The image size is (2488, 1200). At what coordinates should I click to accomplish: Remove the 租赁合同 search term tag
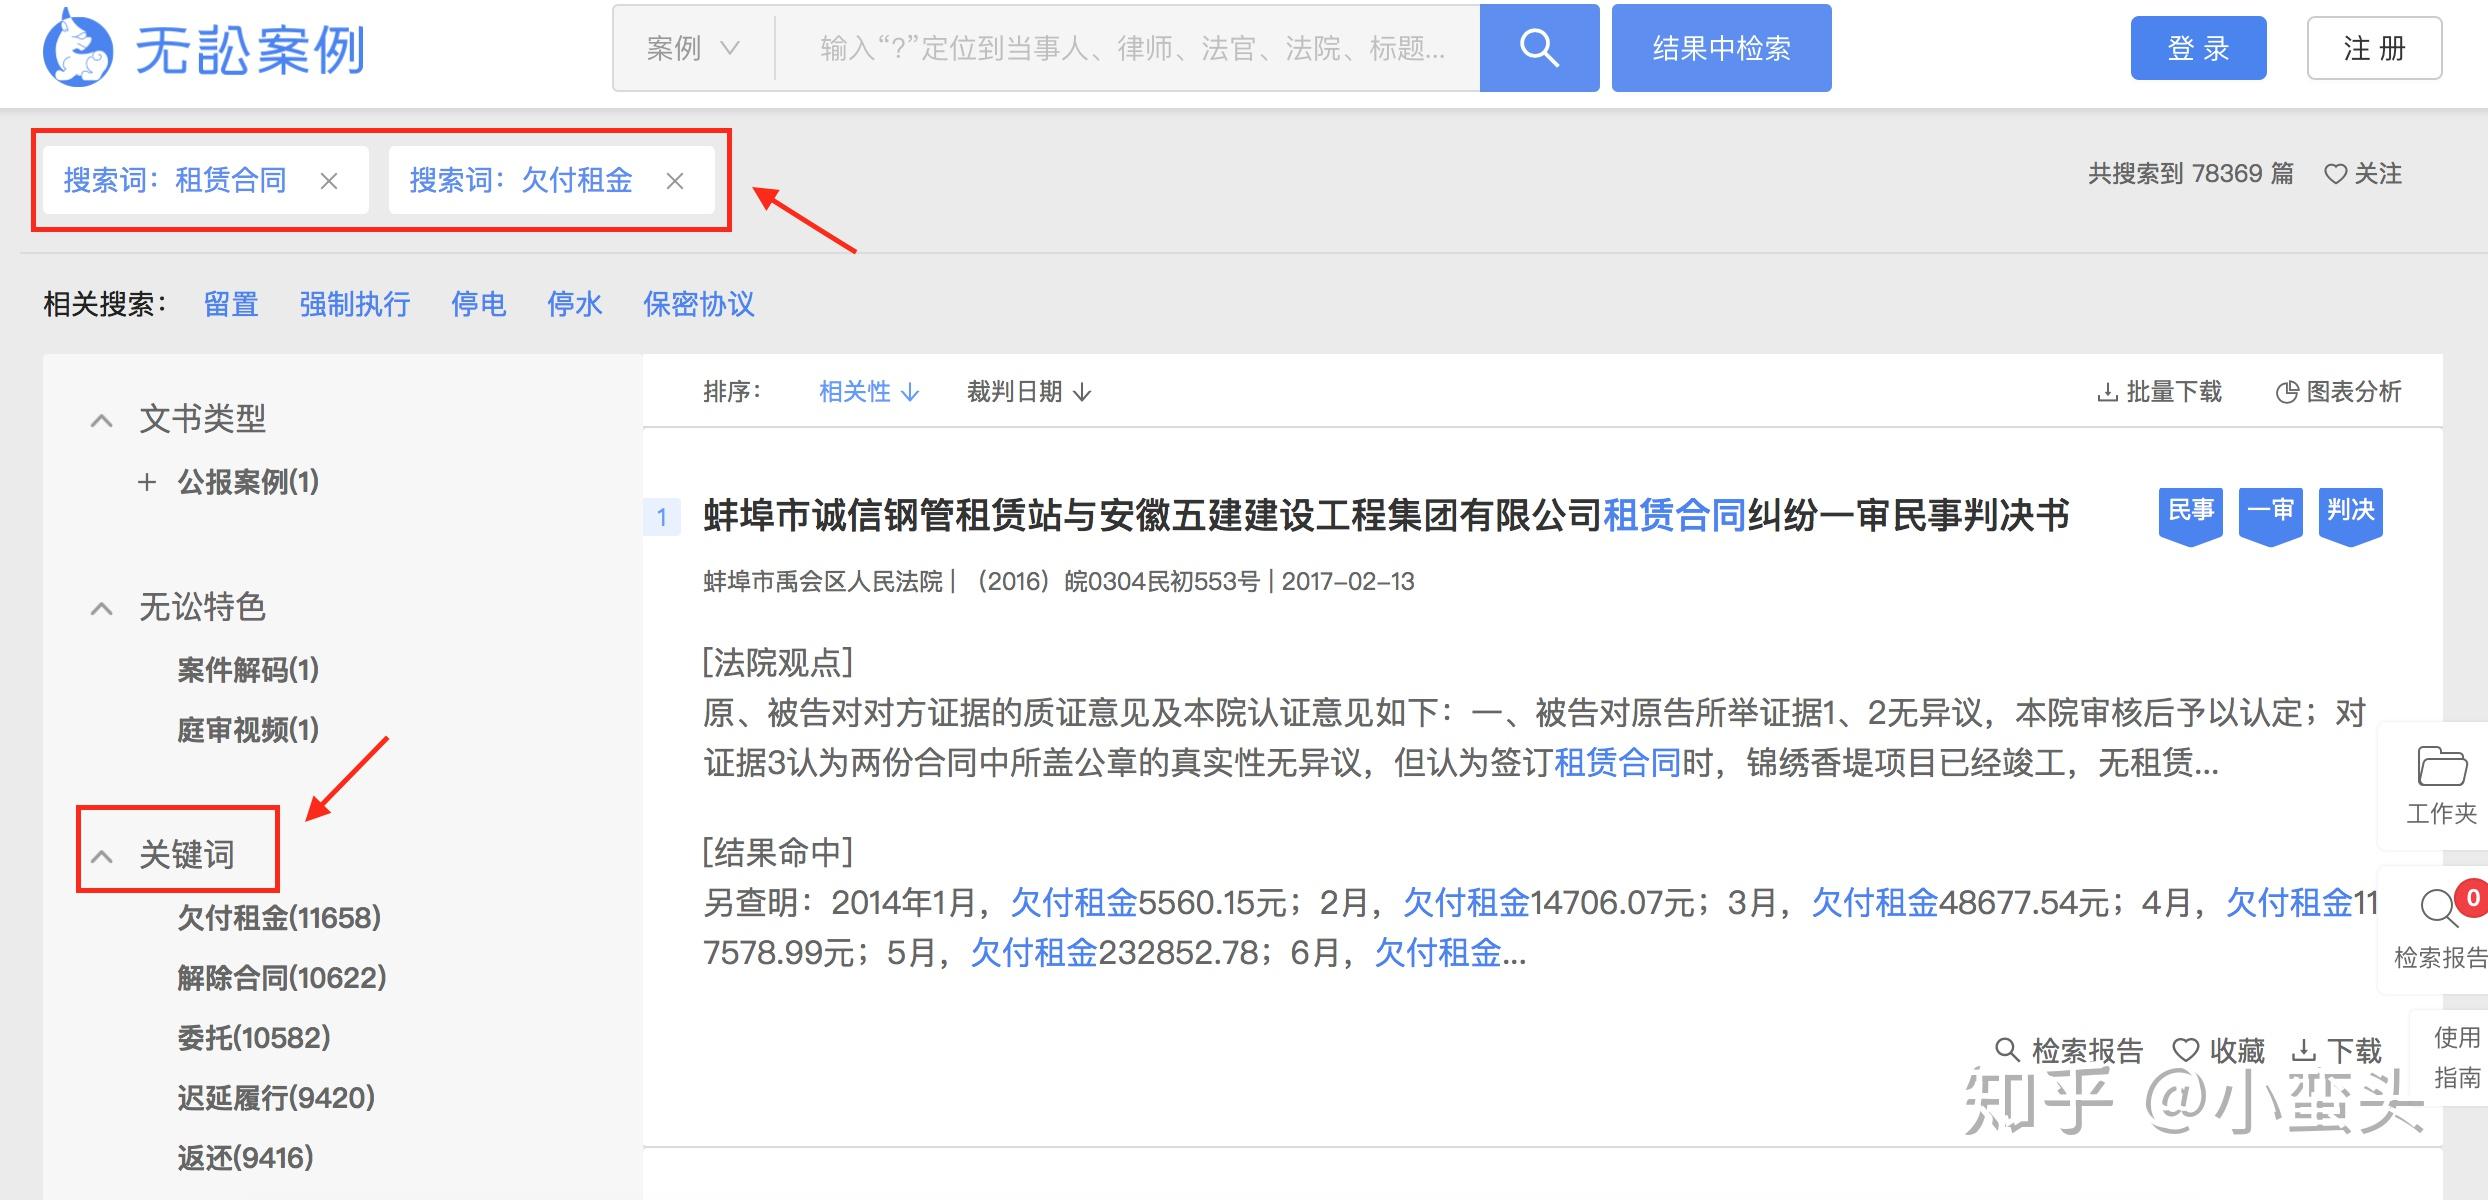[329, 181]
